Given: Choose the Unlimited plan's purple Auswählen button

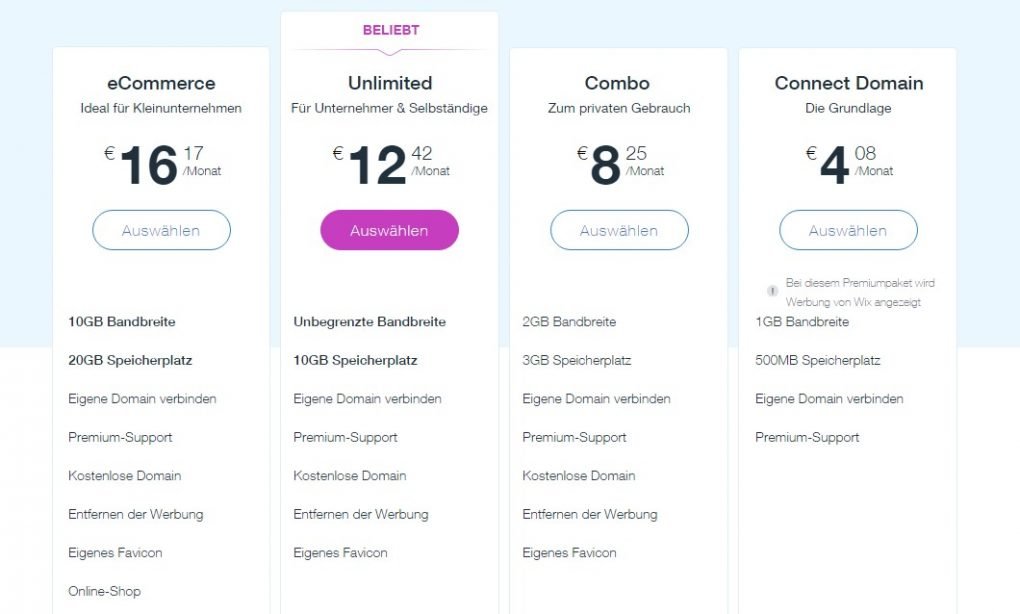Looking at the screenshot, I should point(390,230).
